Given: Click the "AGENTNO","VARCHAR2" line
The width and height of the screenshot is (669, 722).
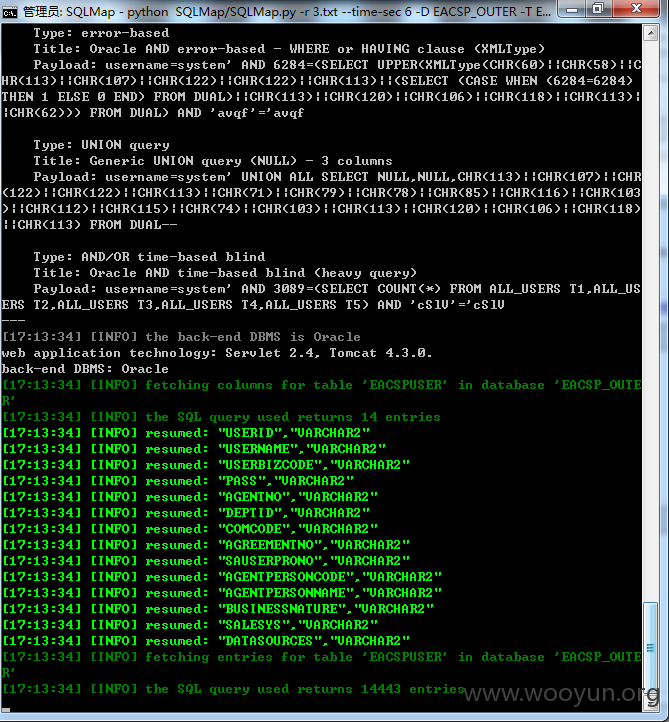Looking at the screenshot, I should coord(190,497).
